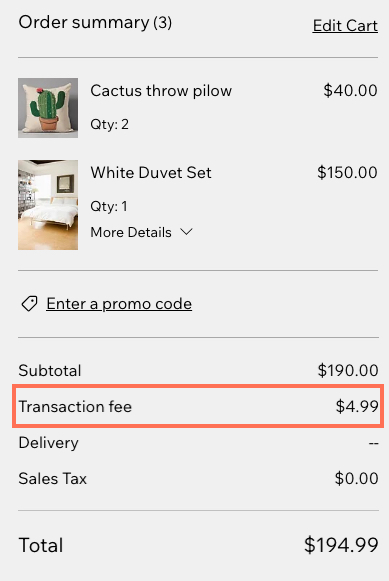
Task: Open the Cactus throw pillow thumbnail
Action: coord(48,107)
